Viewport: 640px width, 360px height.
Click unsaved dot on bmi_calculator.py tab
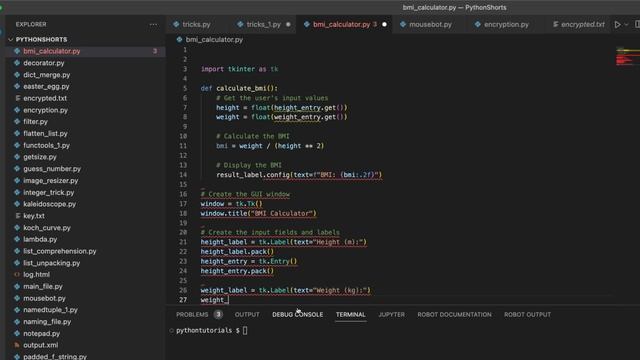pos(384,24)
